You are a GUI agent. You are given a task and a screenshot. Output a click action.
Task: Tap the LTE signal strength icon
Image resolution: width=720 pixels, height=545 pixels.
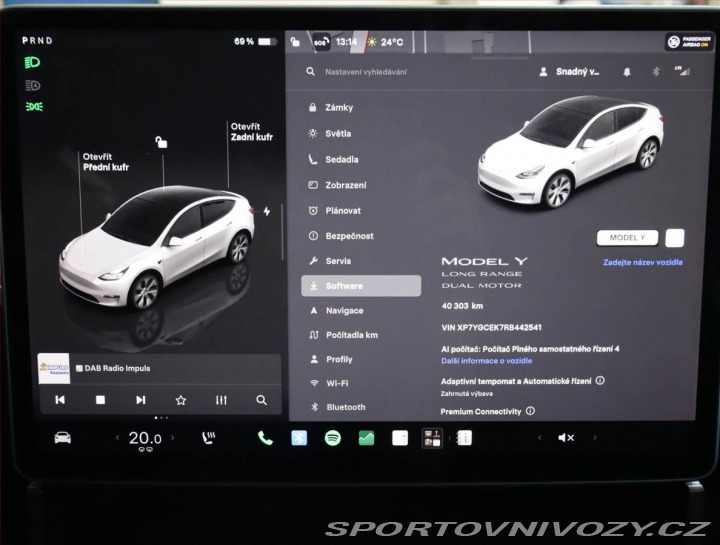coord(682,71)
